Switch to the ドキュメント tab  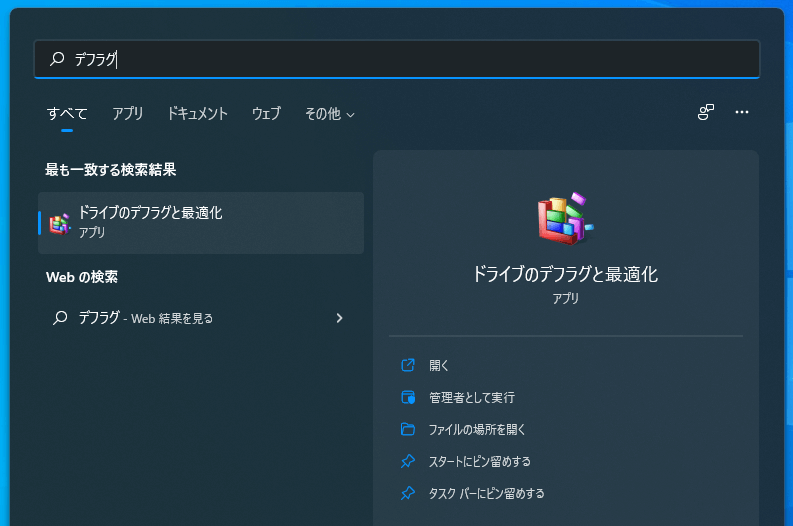(x=198, y=113)
